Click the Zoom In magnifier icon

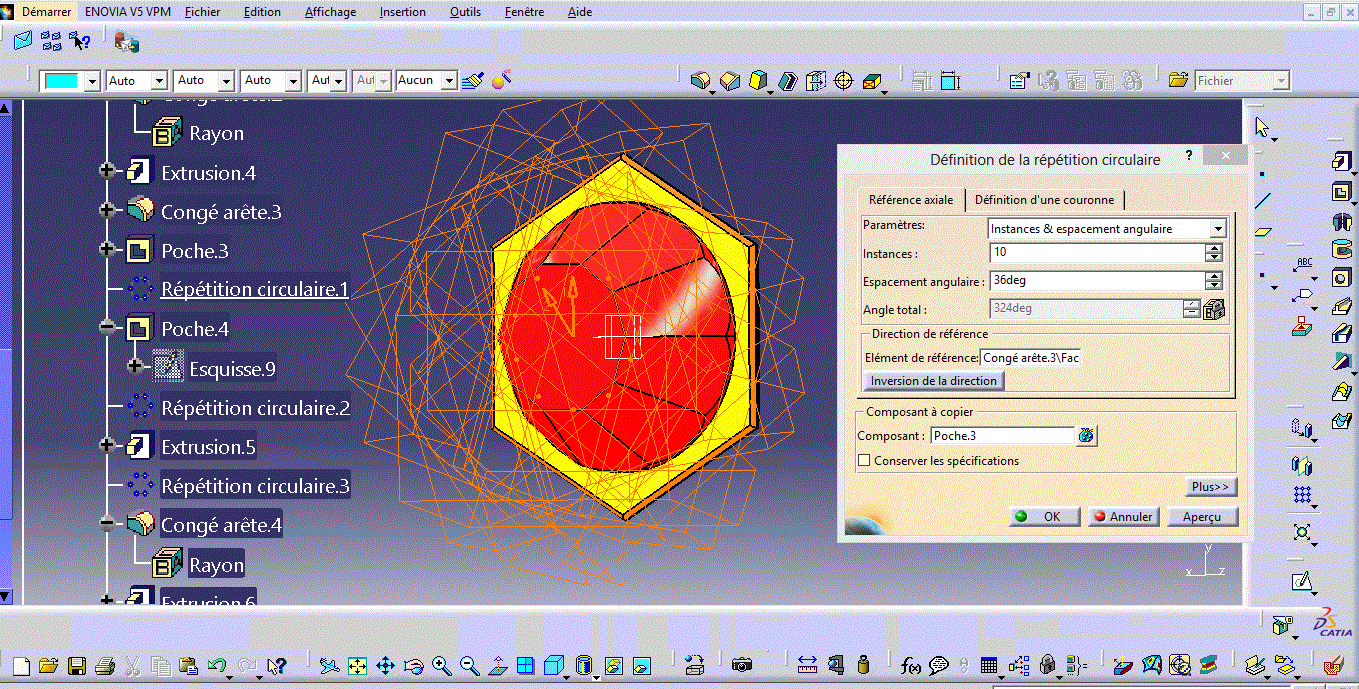(441, 665)
